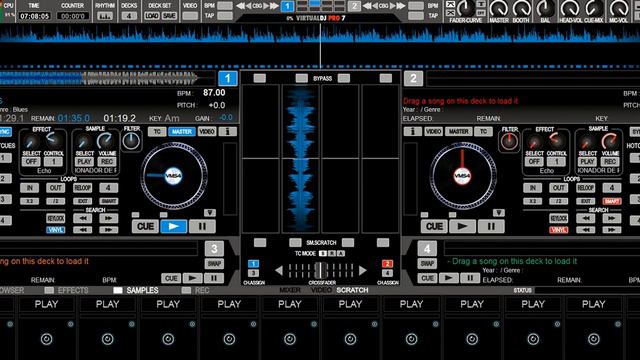Screen dimensions: 640x360
Task: Click the BAL balance knob
Action: pos(545,8)
